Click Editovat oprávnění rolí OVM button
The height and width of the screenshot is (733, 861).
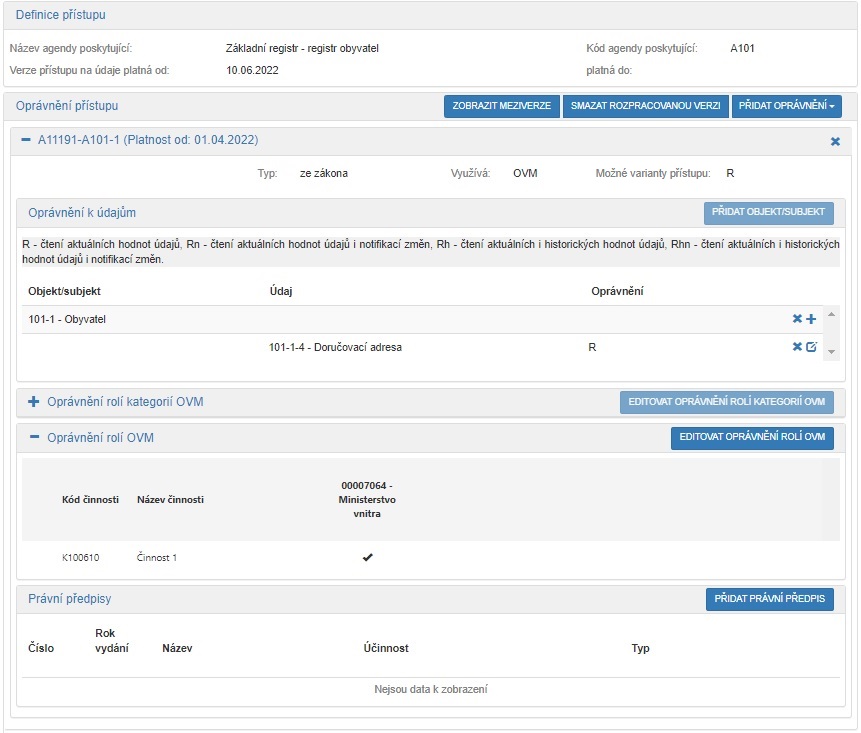coord(751,438)
